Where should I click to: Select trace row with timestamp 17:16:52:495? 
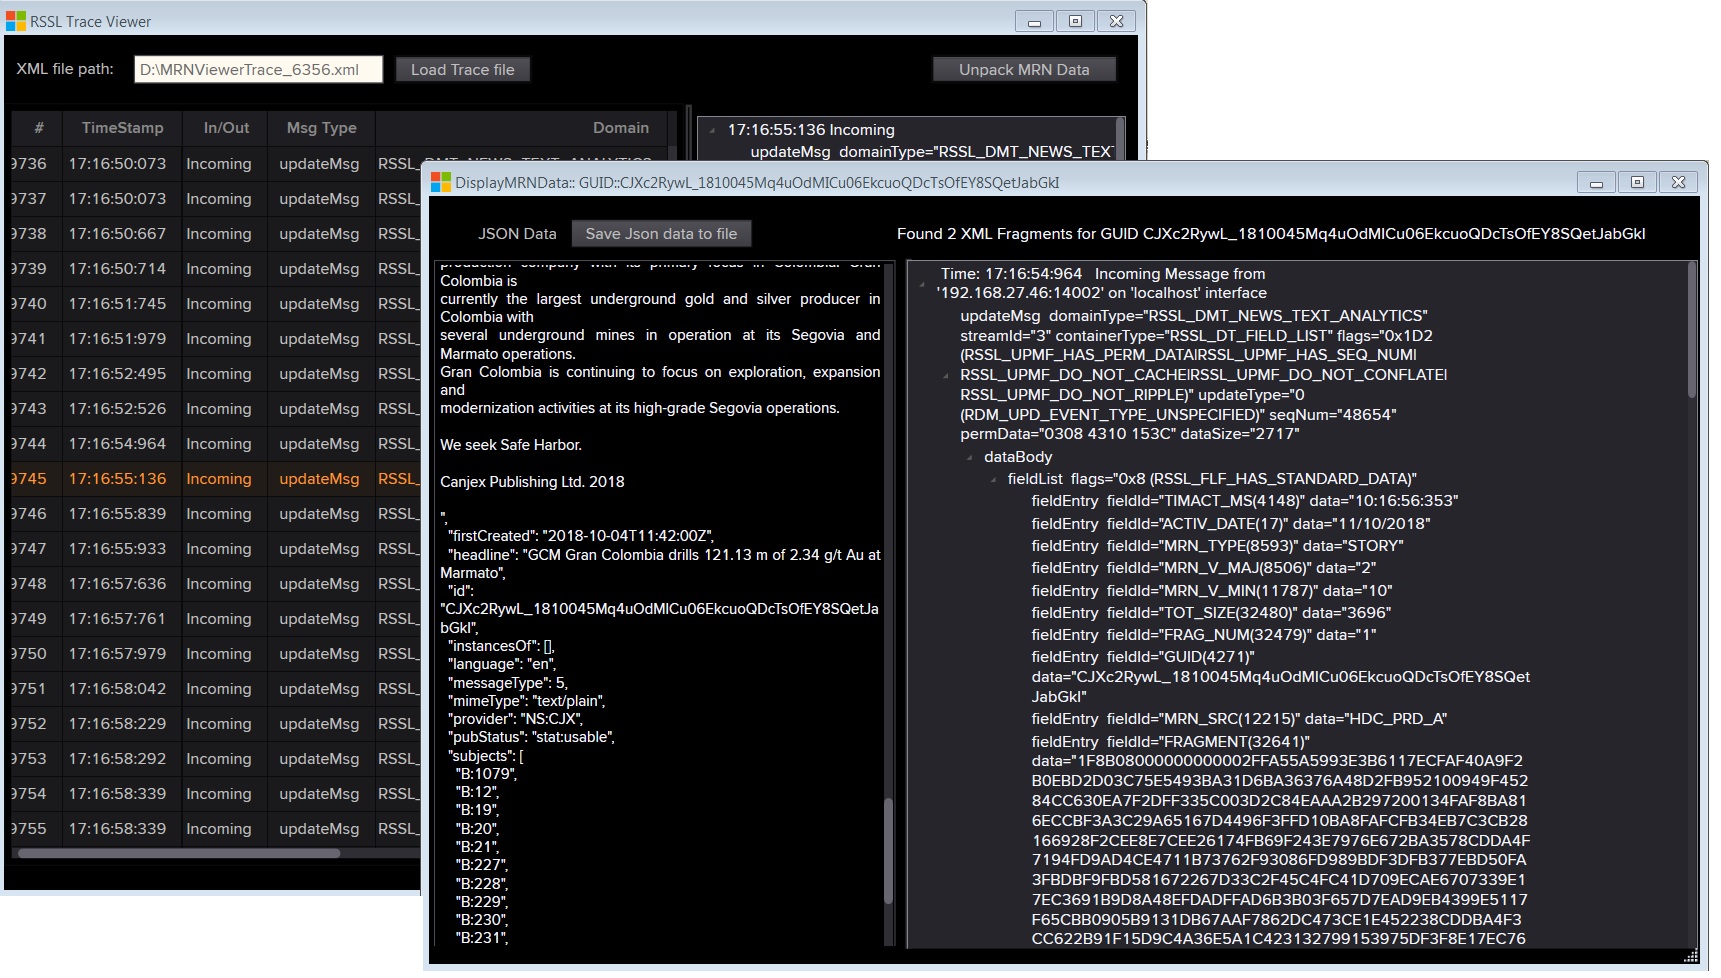(215, 373)
